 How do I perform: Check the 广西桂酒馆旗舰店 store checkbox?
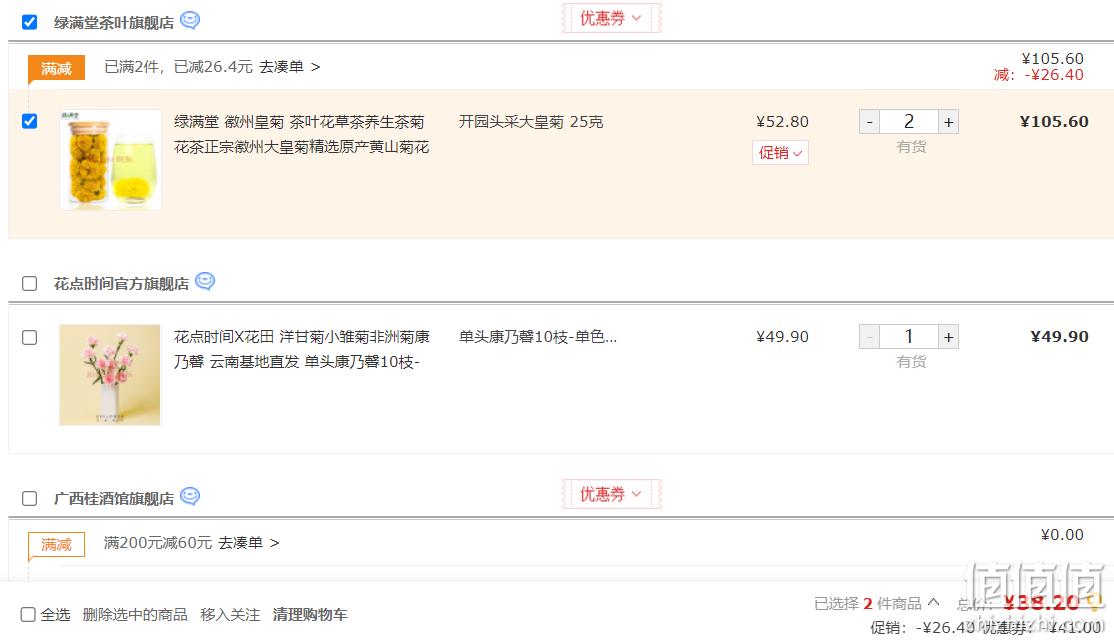click(x=29, y=498)
